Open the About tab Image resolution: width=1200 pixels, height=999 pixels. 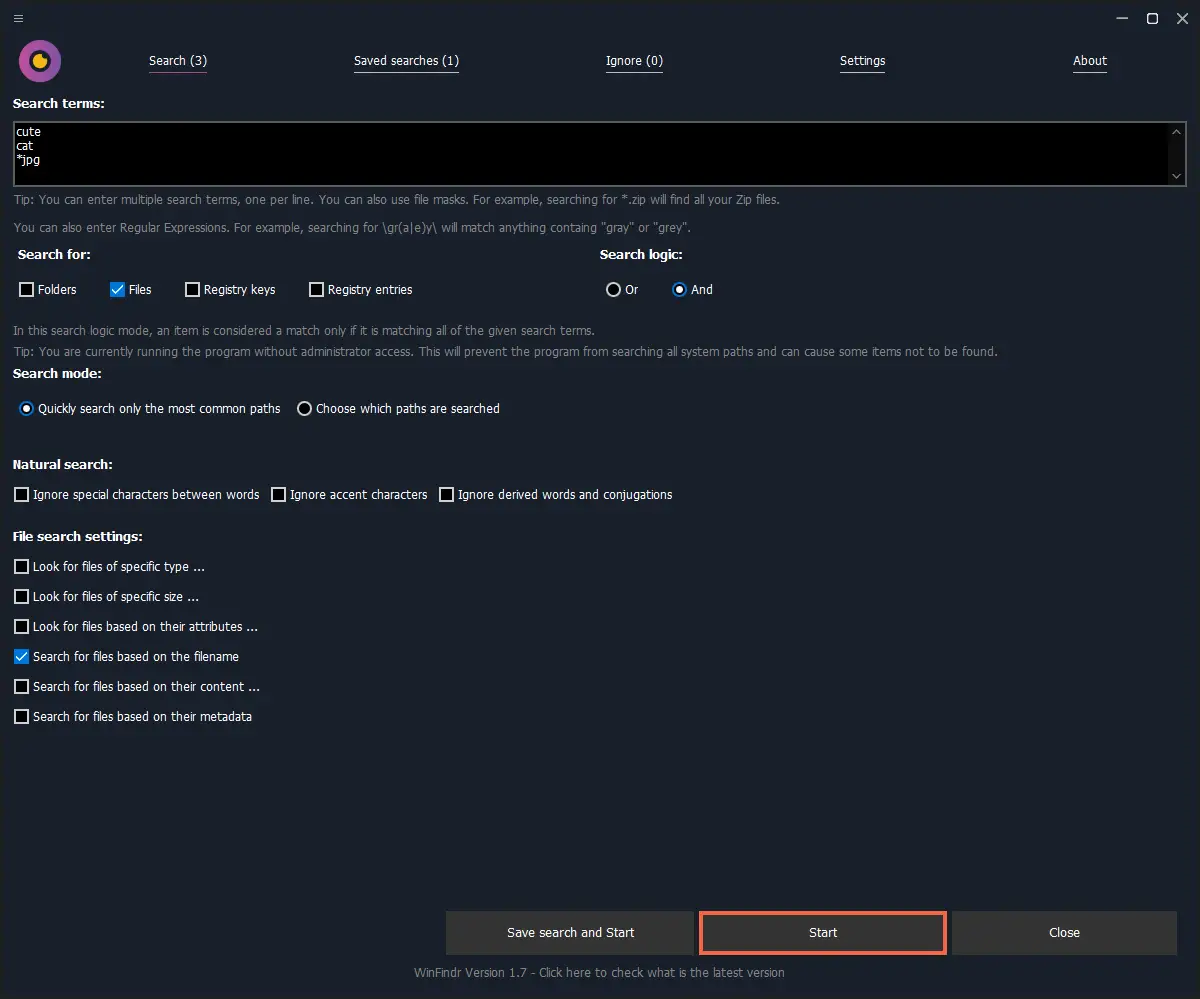tap(1089, 61)
